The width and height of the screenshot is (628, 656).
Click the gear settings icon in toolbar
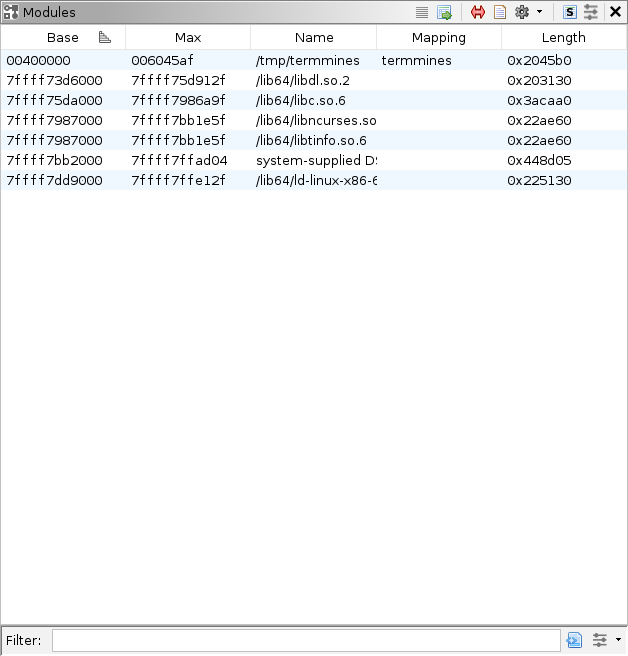[x=521, y=12]
